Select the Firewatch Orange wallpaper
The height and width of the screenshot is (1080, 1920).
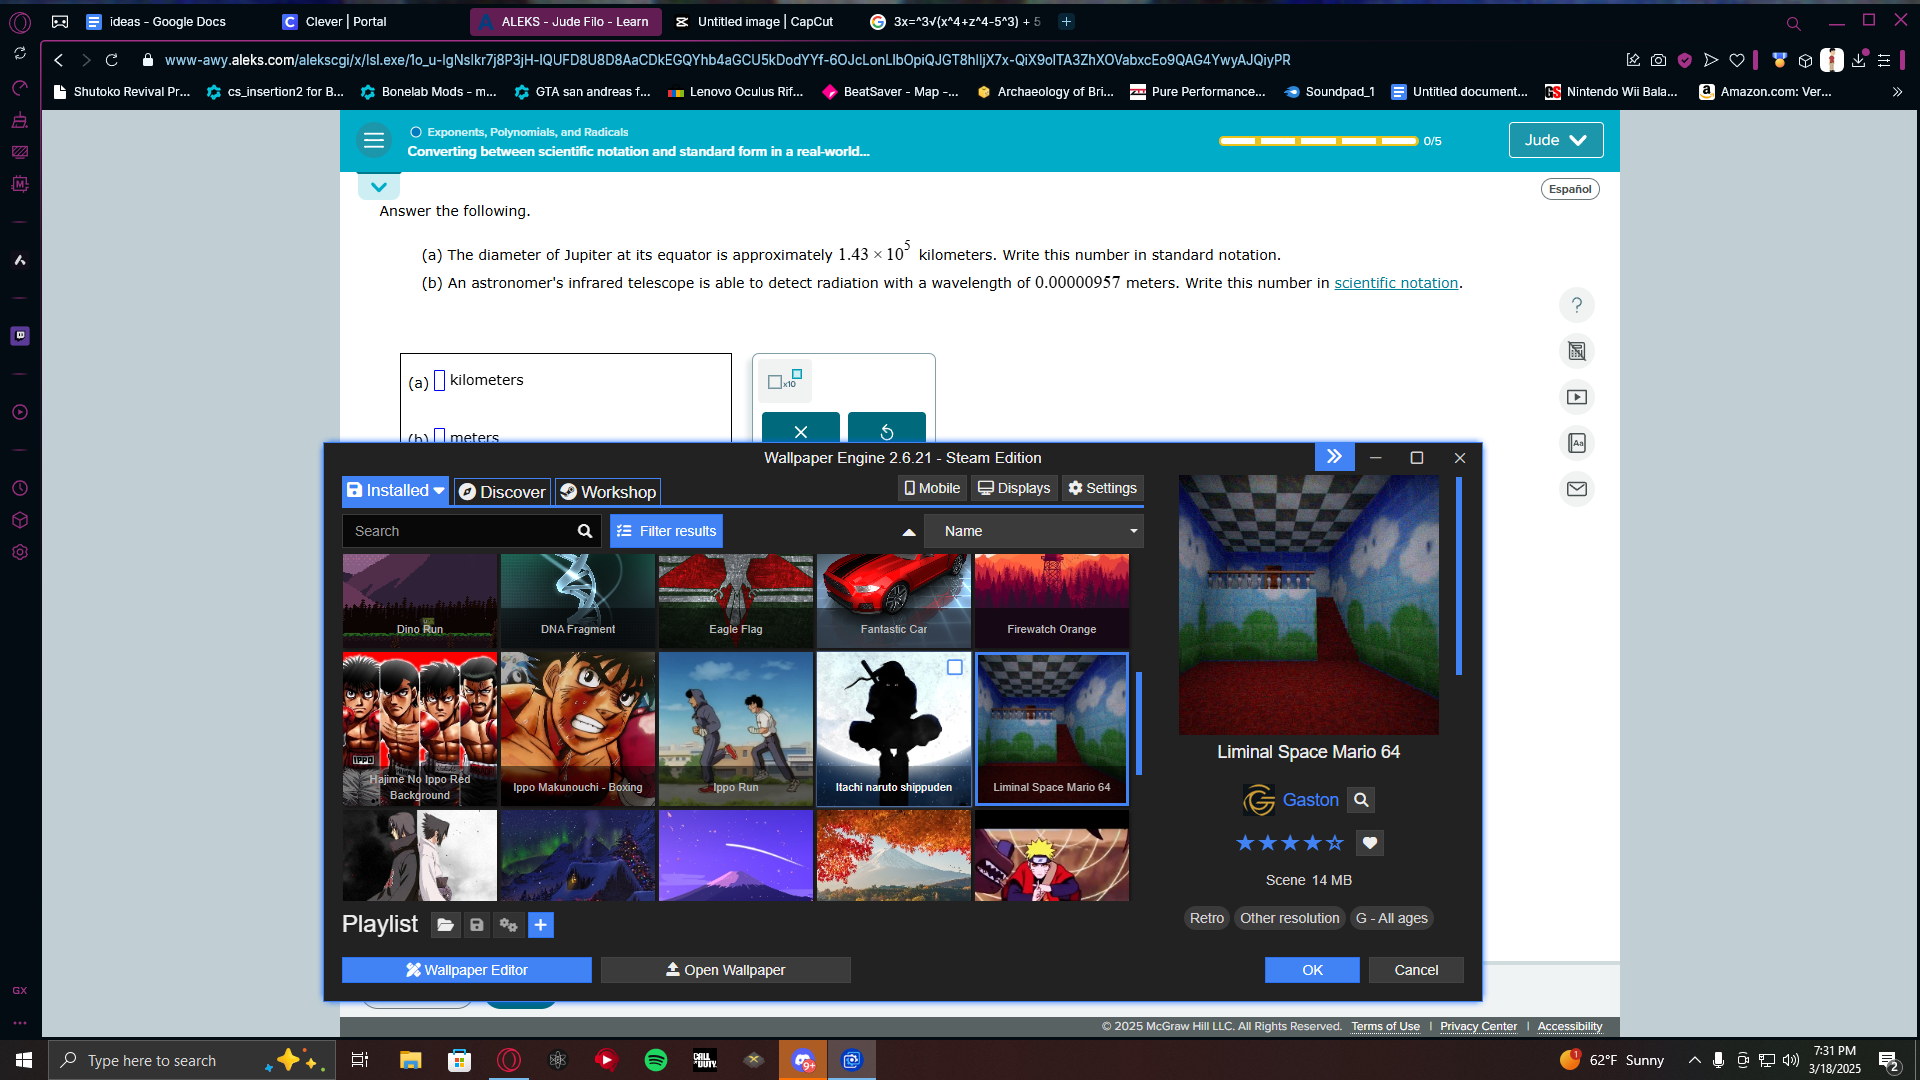[x=1052, y=600]
